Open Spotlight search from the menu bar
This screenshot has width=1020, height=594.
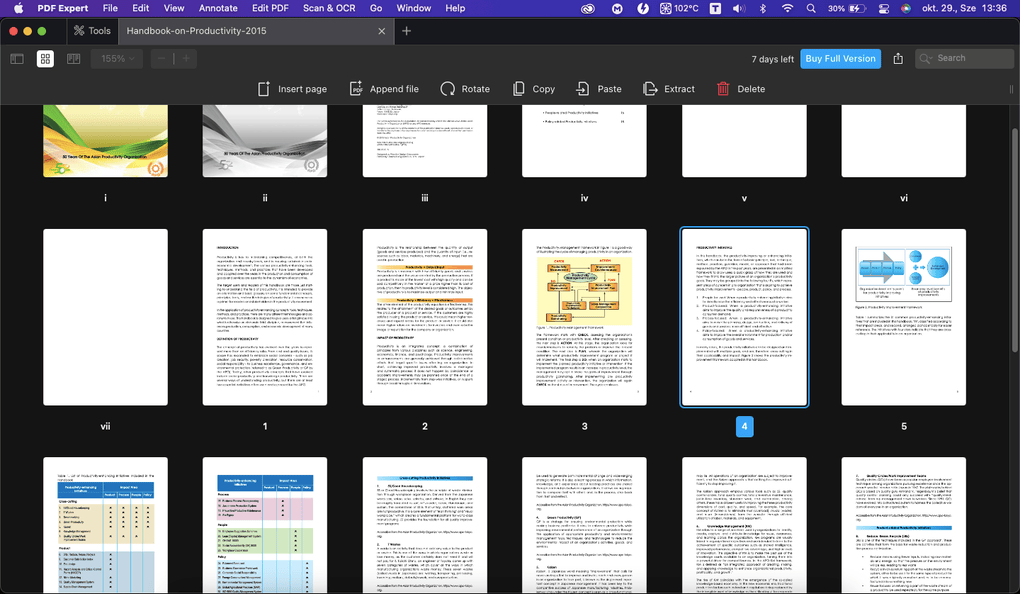click(x=811, y=8)
